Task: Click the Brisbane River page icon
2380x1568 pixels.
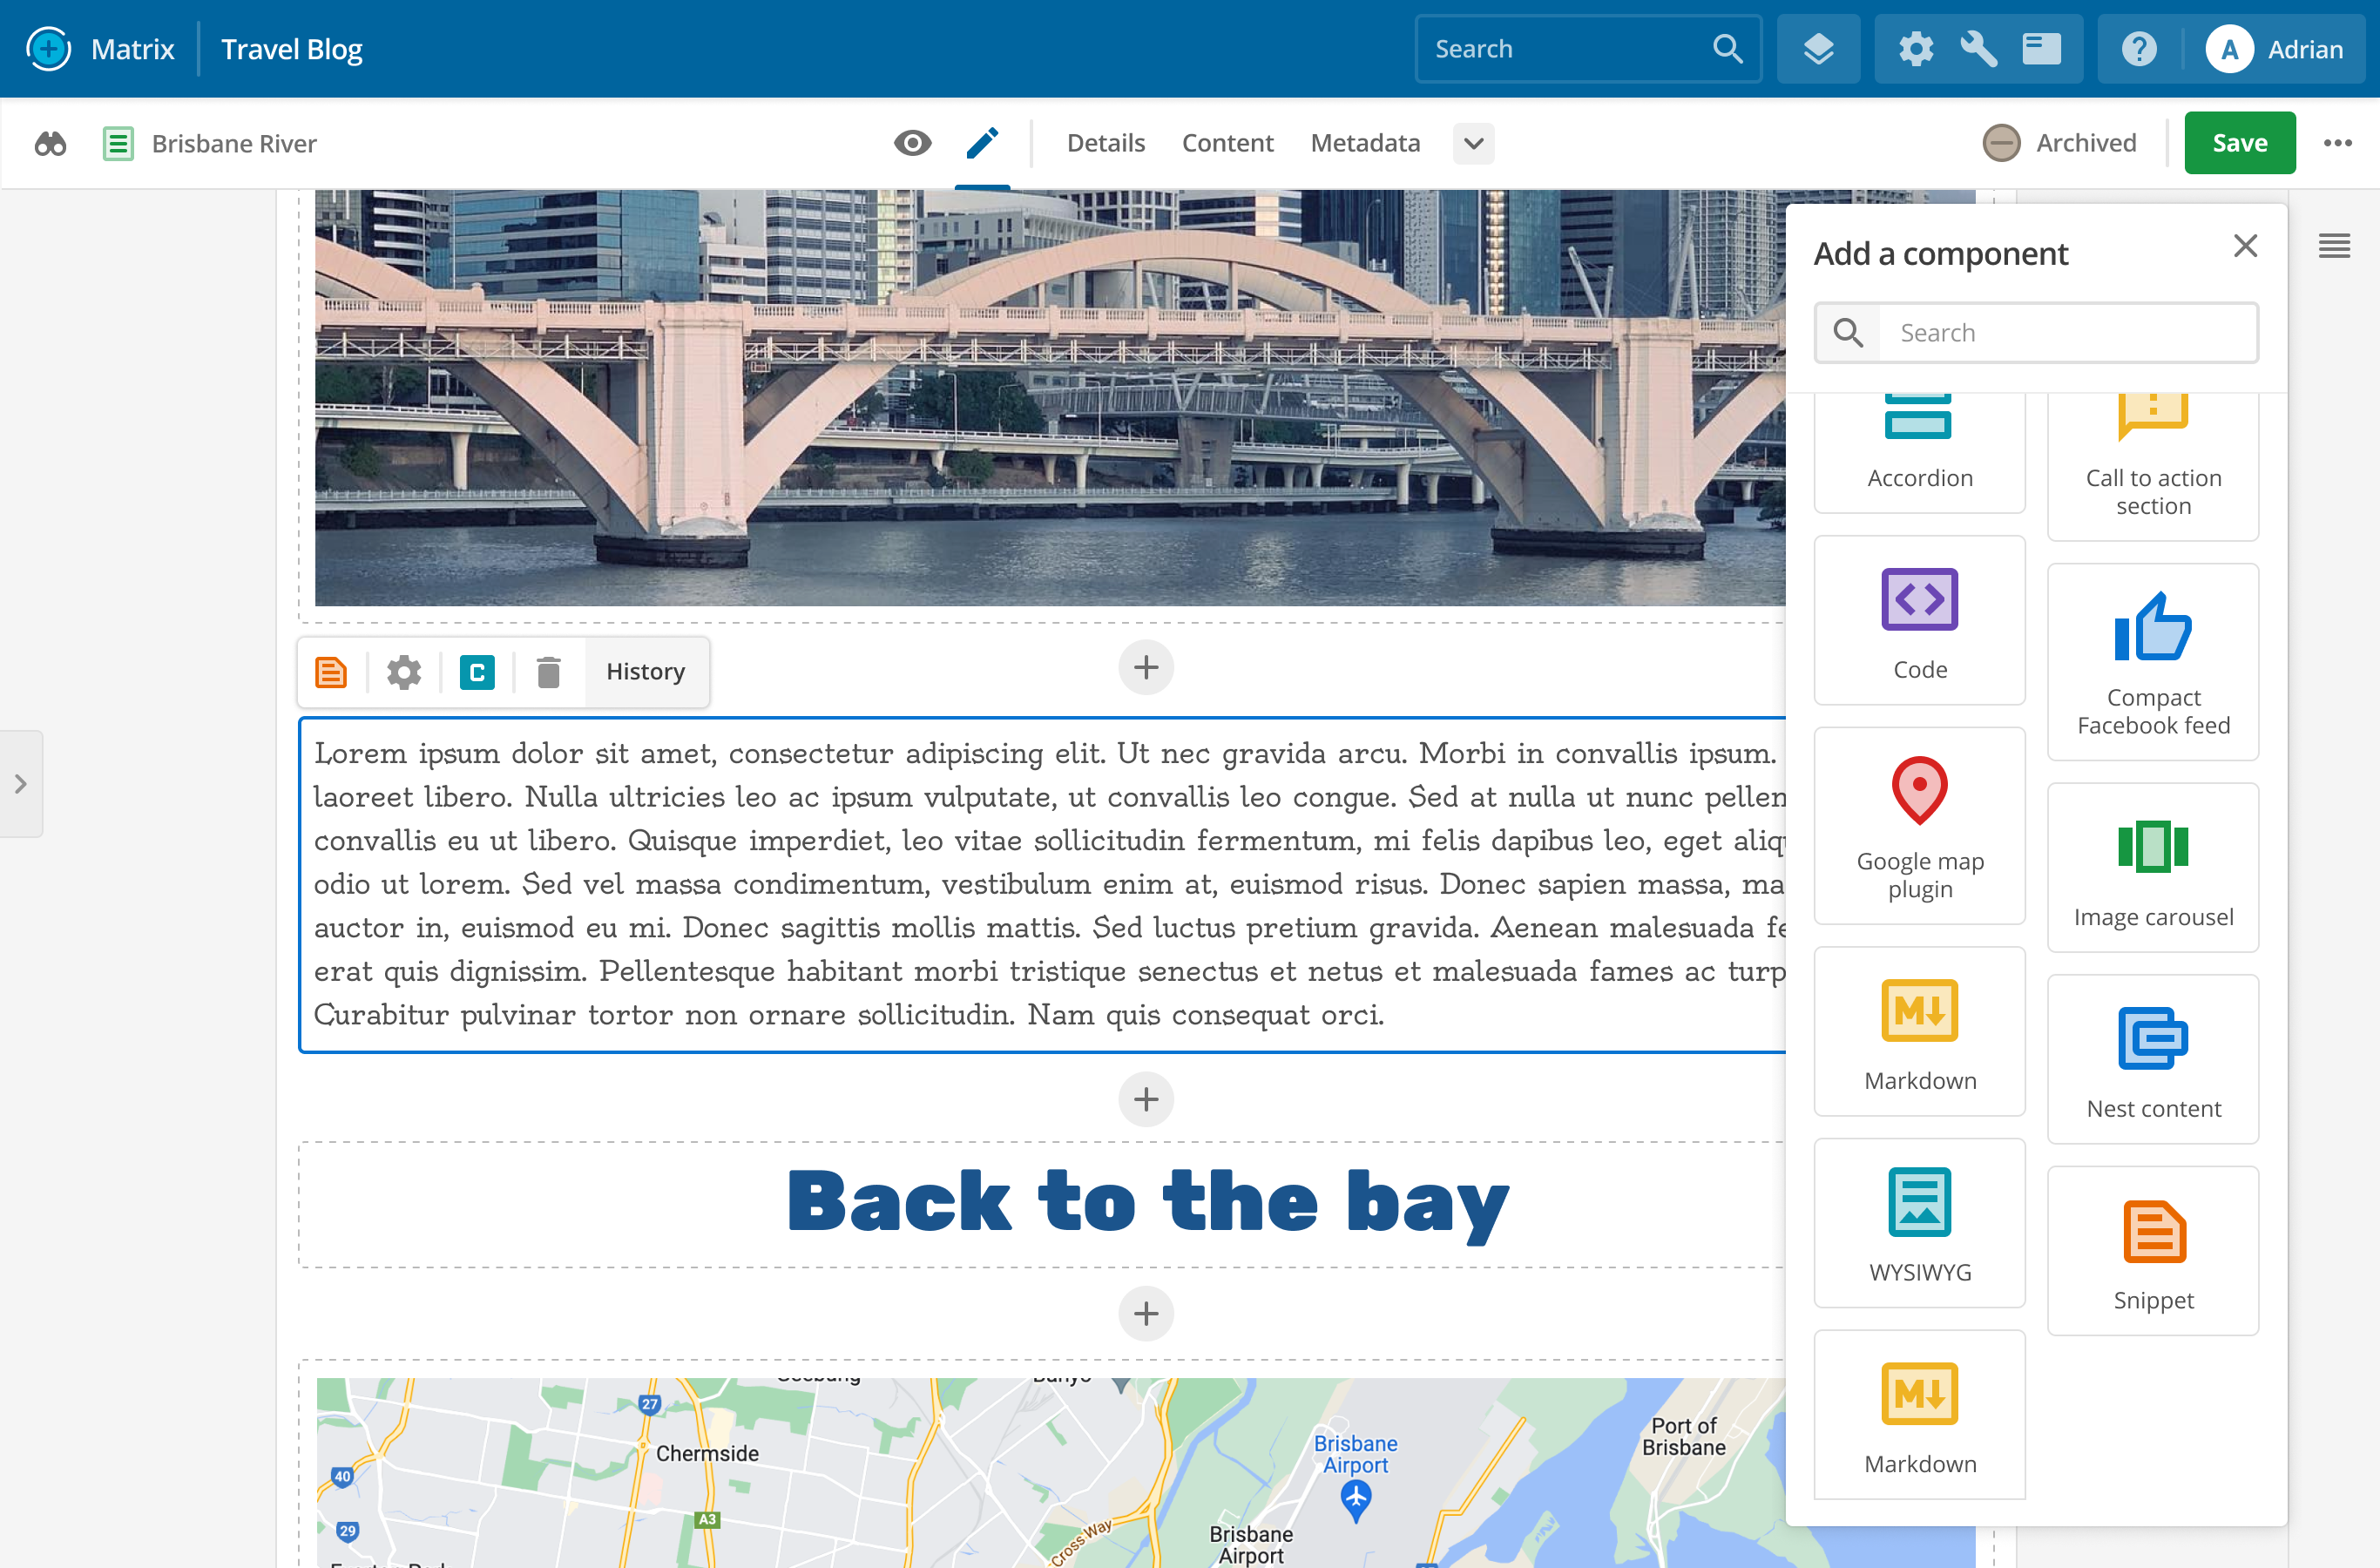Action: 118,143
